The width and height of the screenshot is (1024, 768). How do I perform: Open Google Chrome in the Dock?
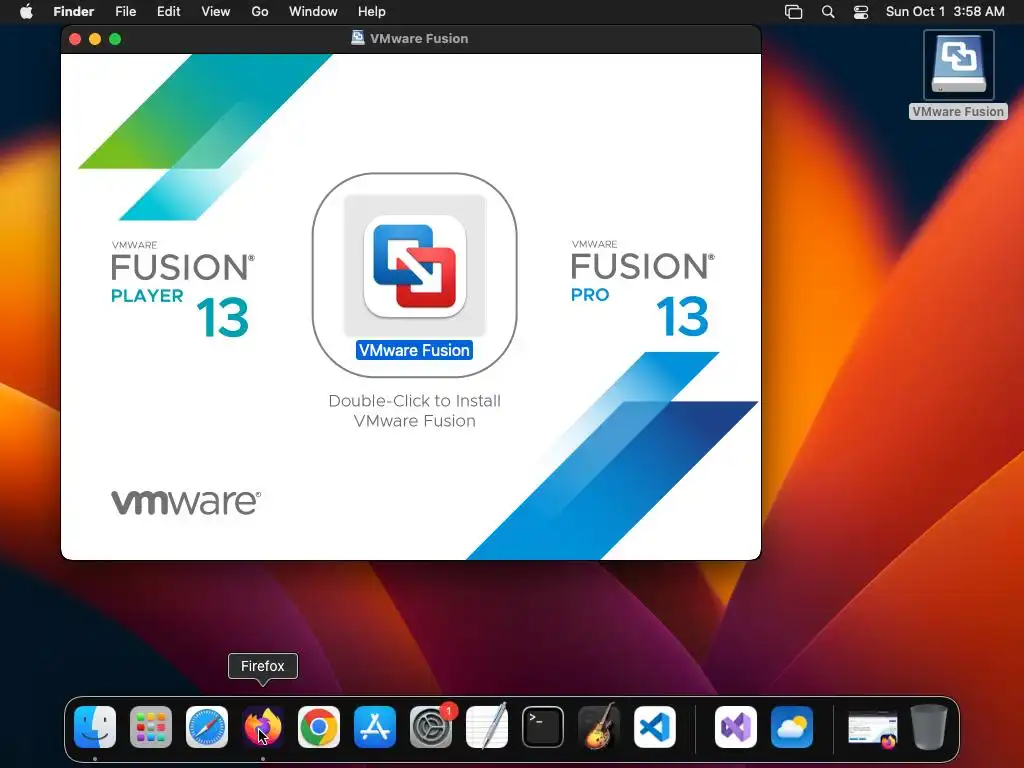pyautogui.click(x=319, y=727)
